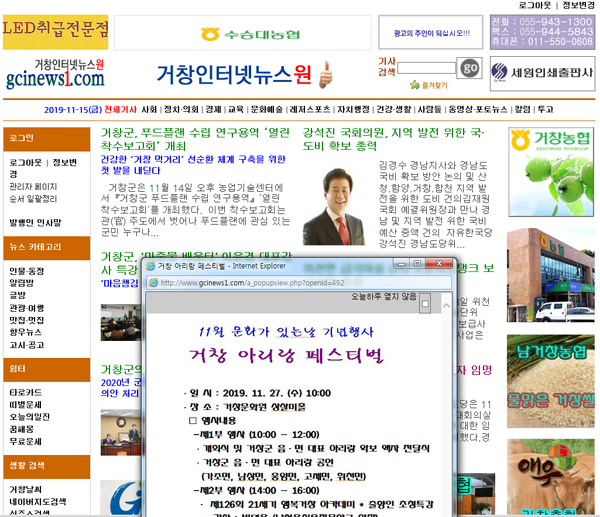Open 거창날씨 in the 생활 검색 section

coord(26,489)
